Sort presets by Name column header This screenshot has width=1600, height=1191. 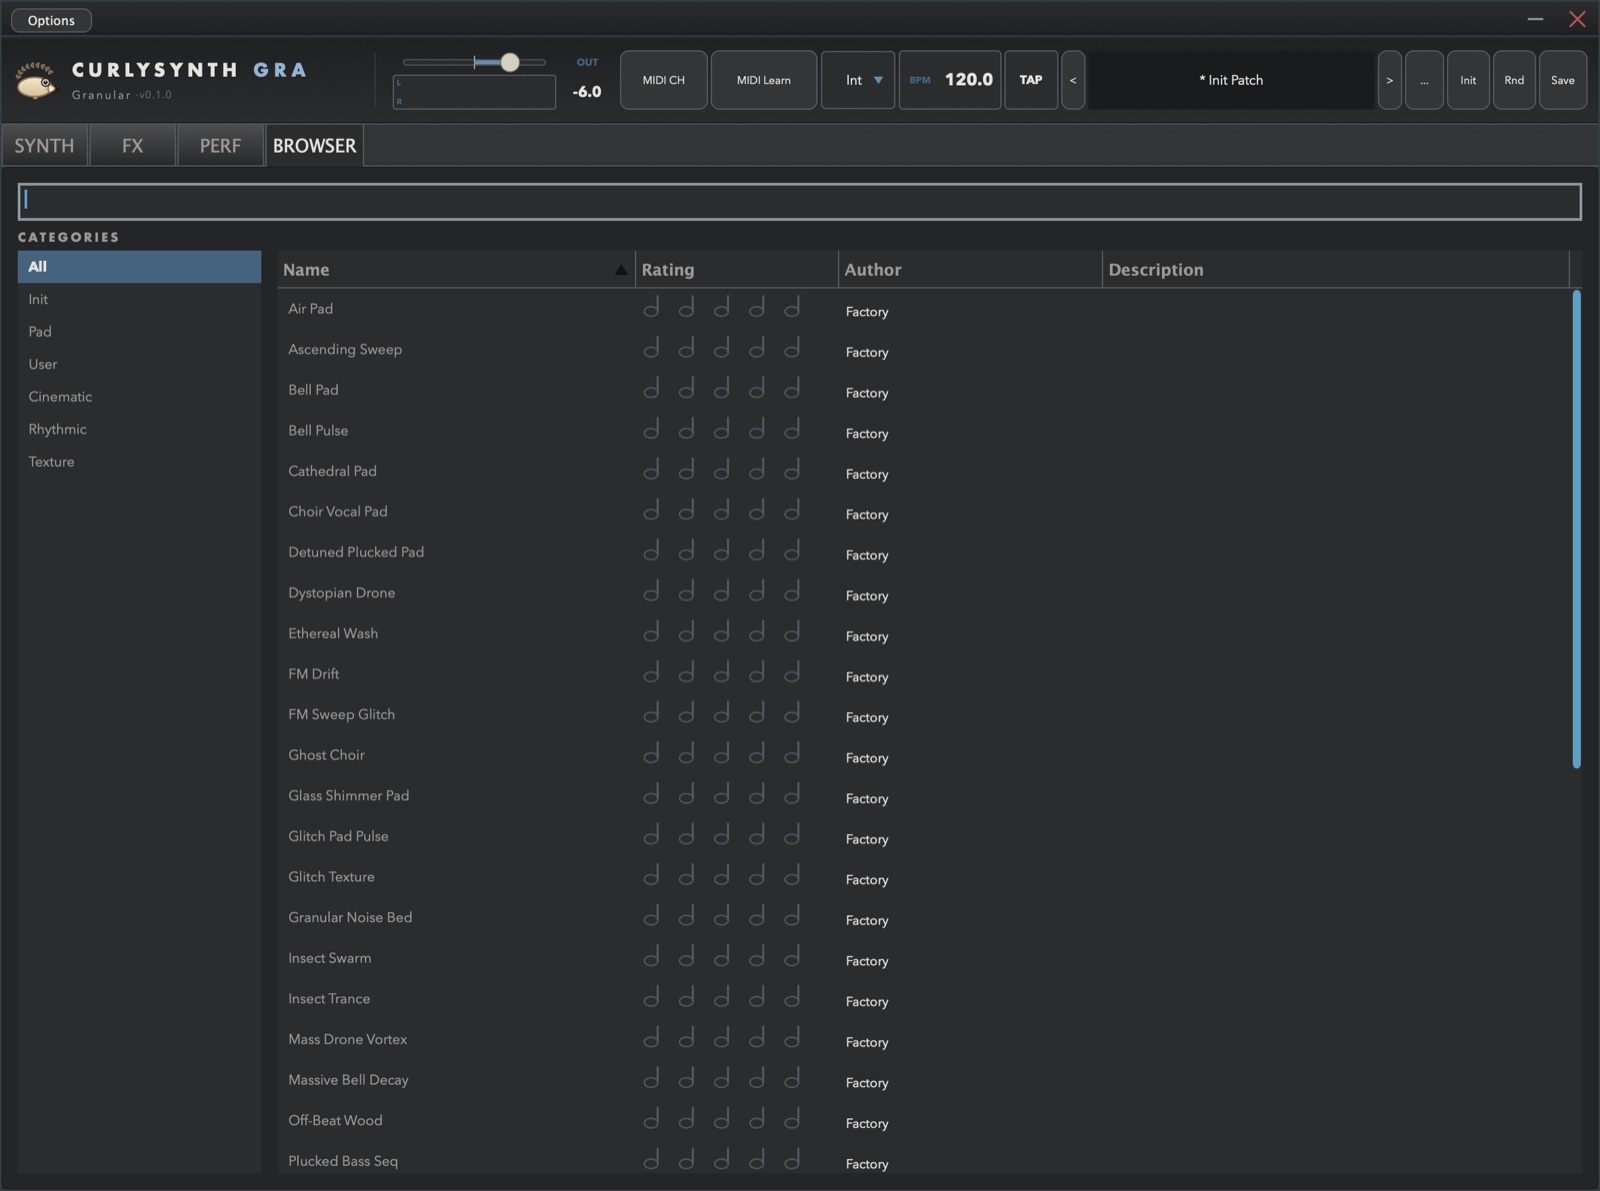[x=456, y=269]
